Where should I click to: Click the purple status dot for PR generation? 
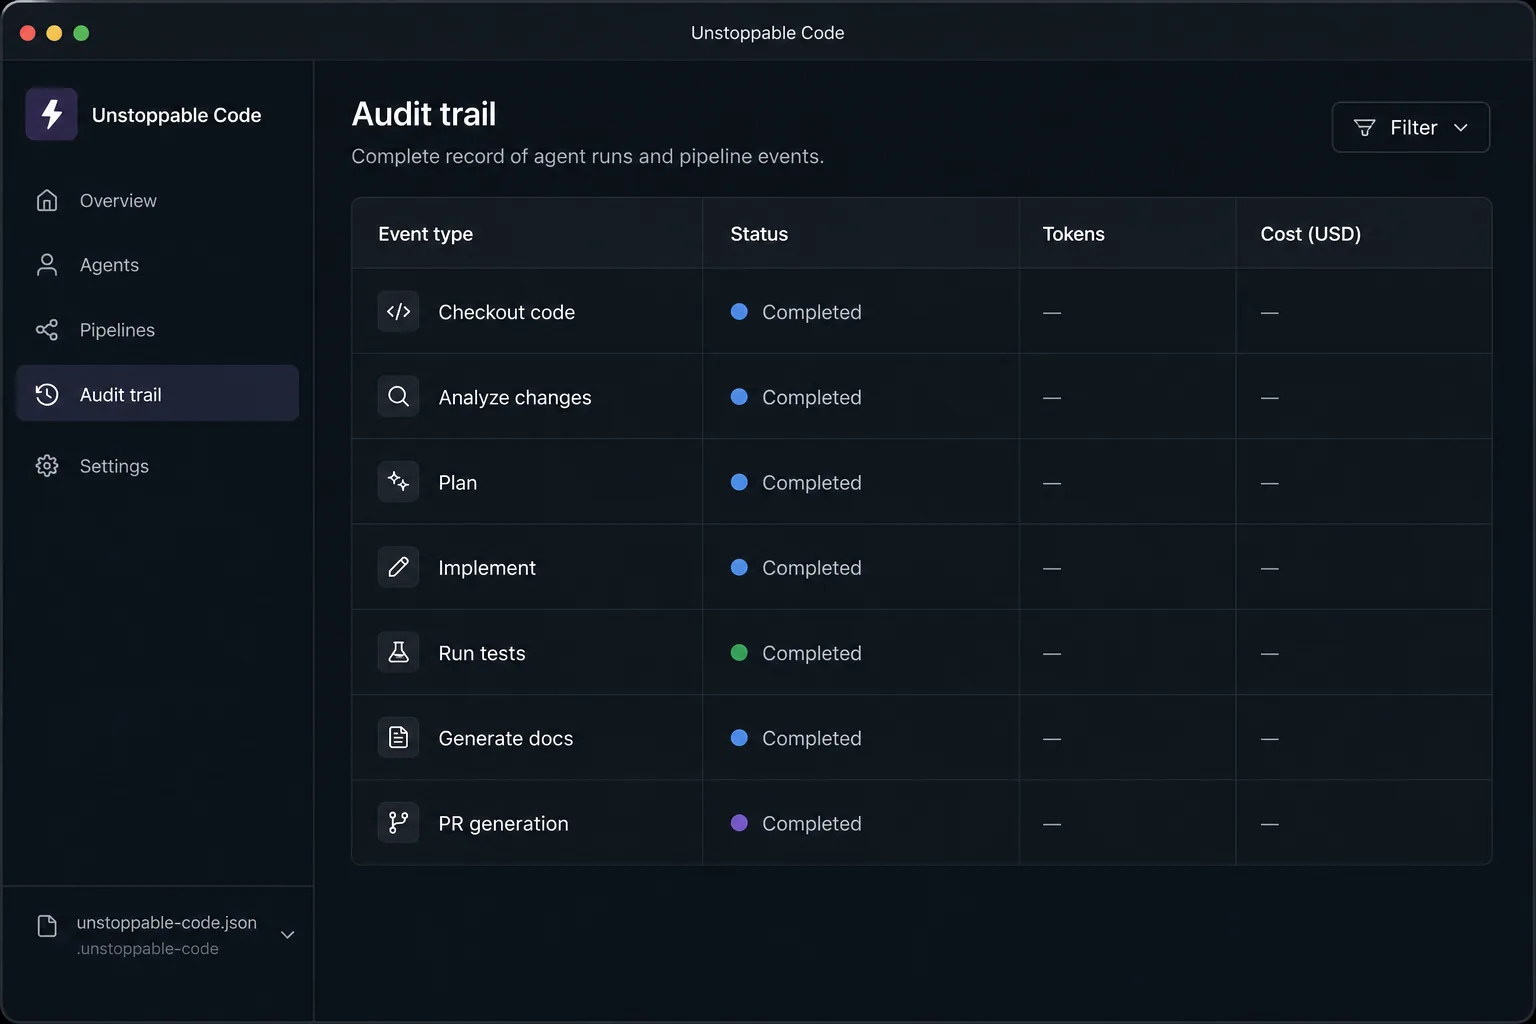pos(739,823)
